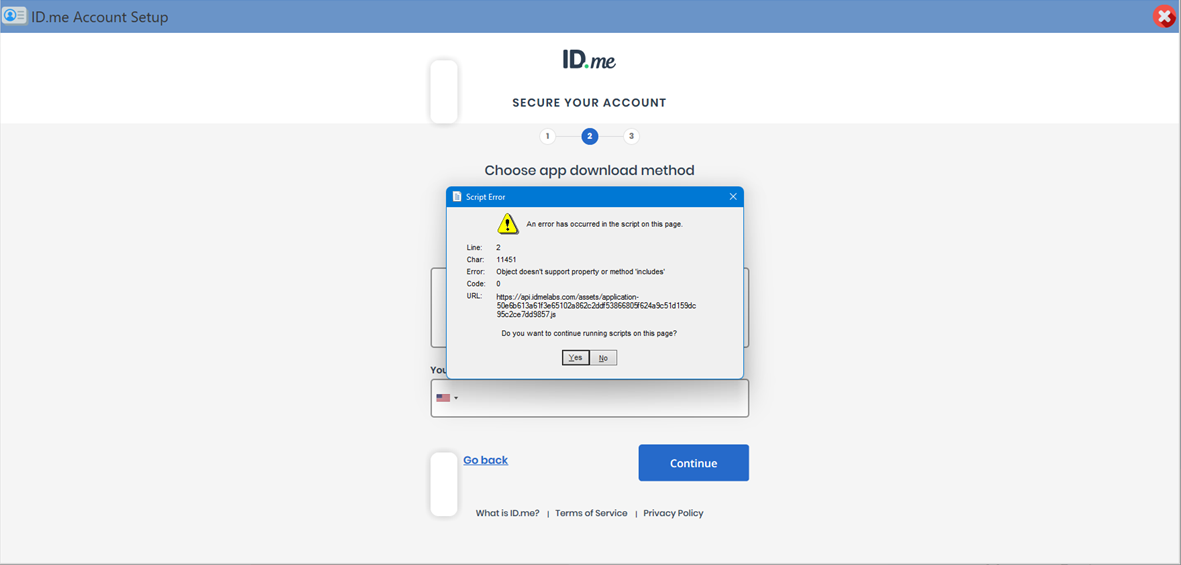Click the Go back link
Viewport: 1181px width, 565px height.
486,460
